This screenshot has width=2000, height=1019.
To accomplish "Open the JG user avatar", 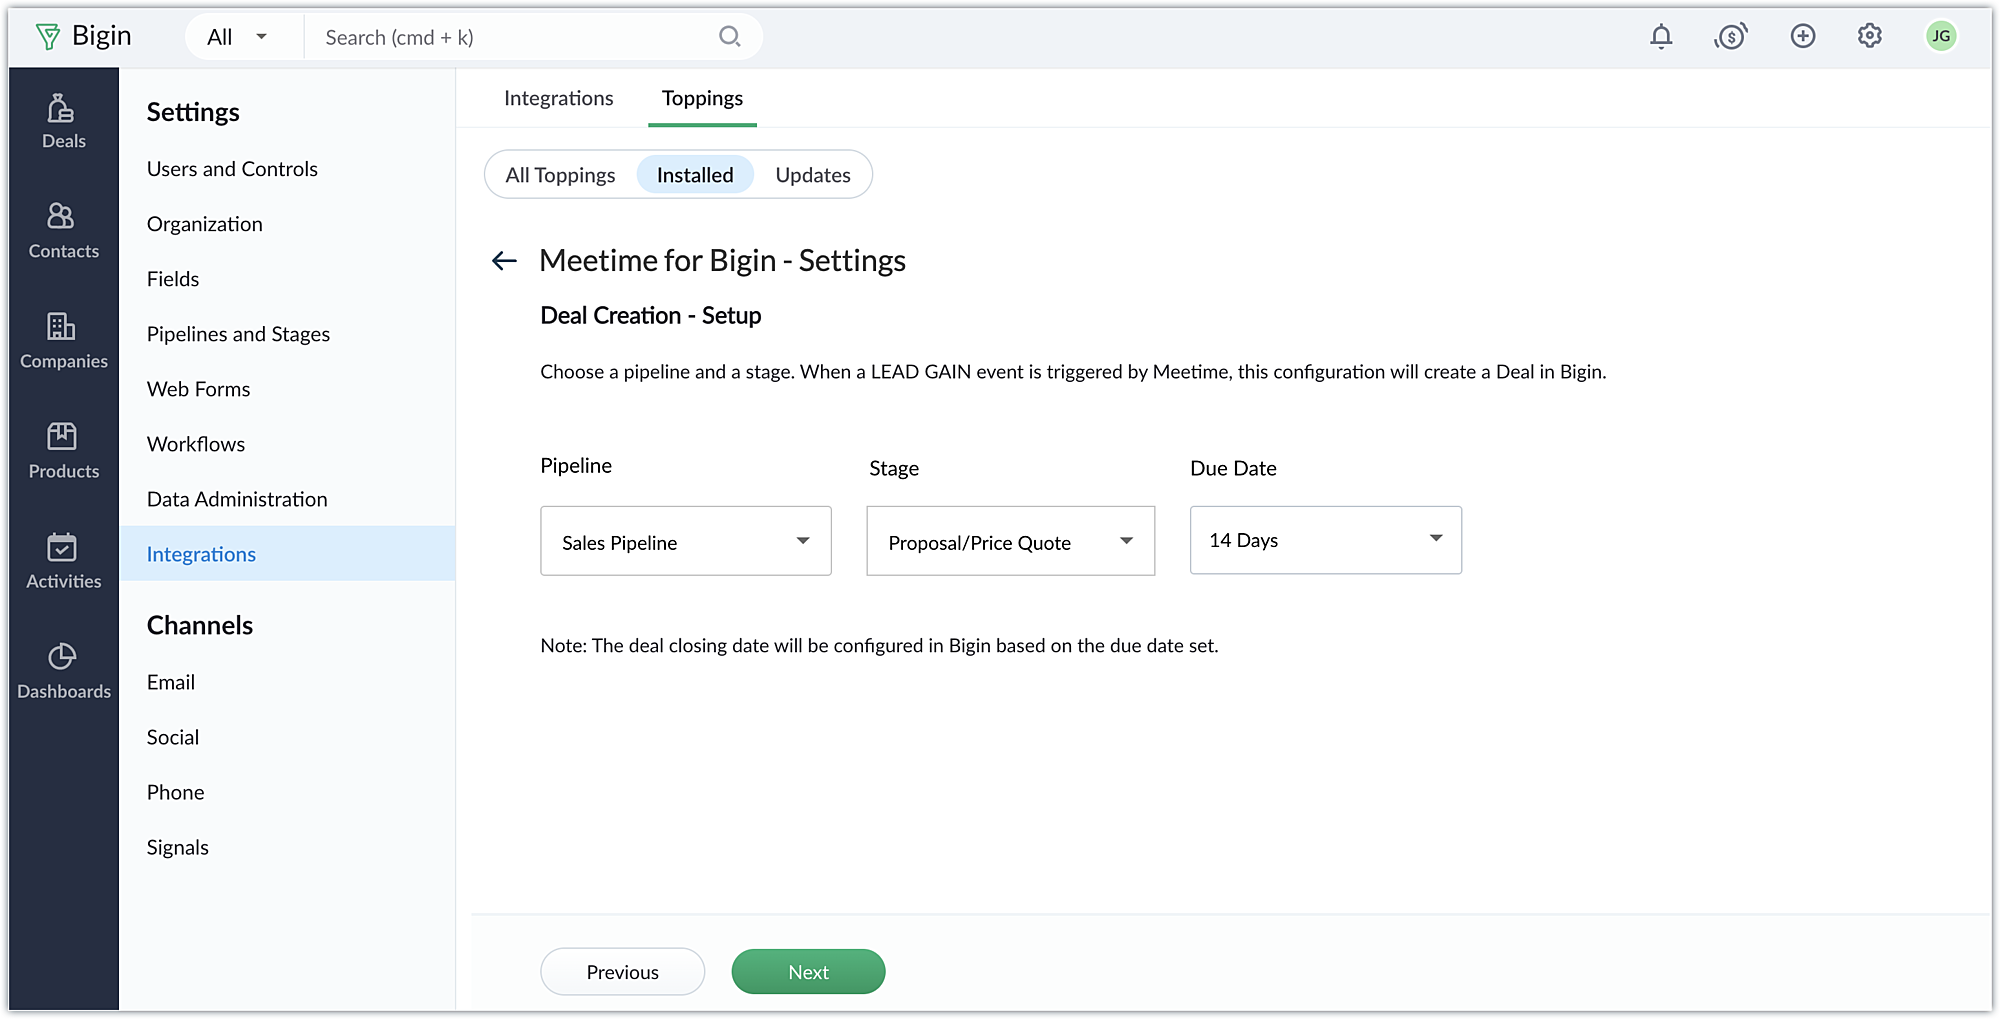I will pyautogui.click(x=1941, y=37).
